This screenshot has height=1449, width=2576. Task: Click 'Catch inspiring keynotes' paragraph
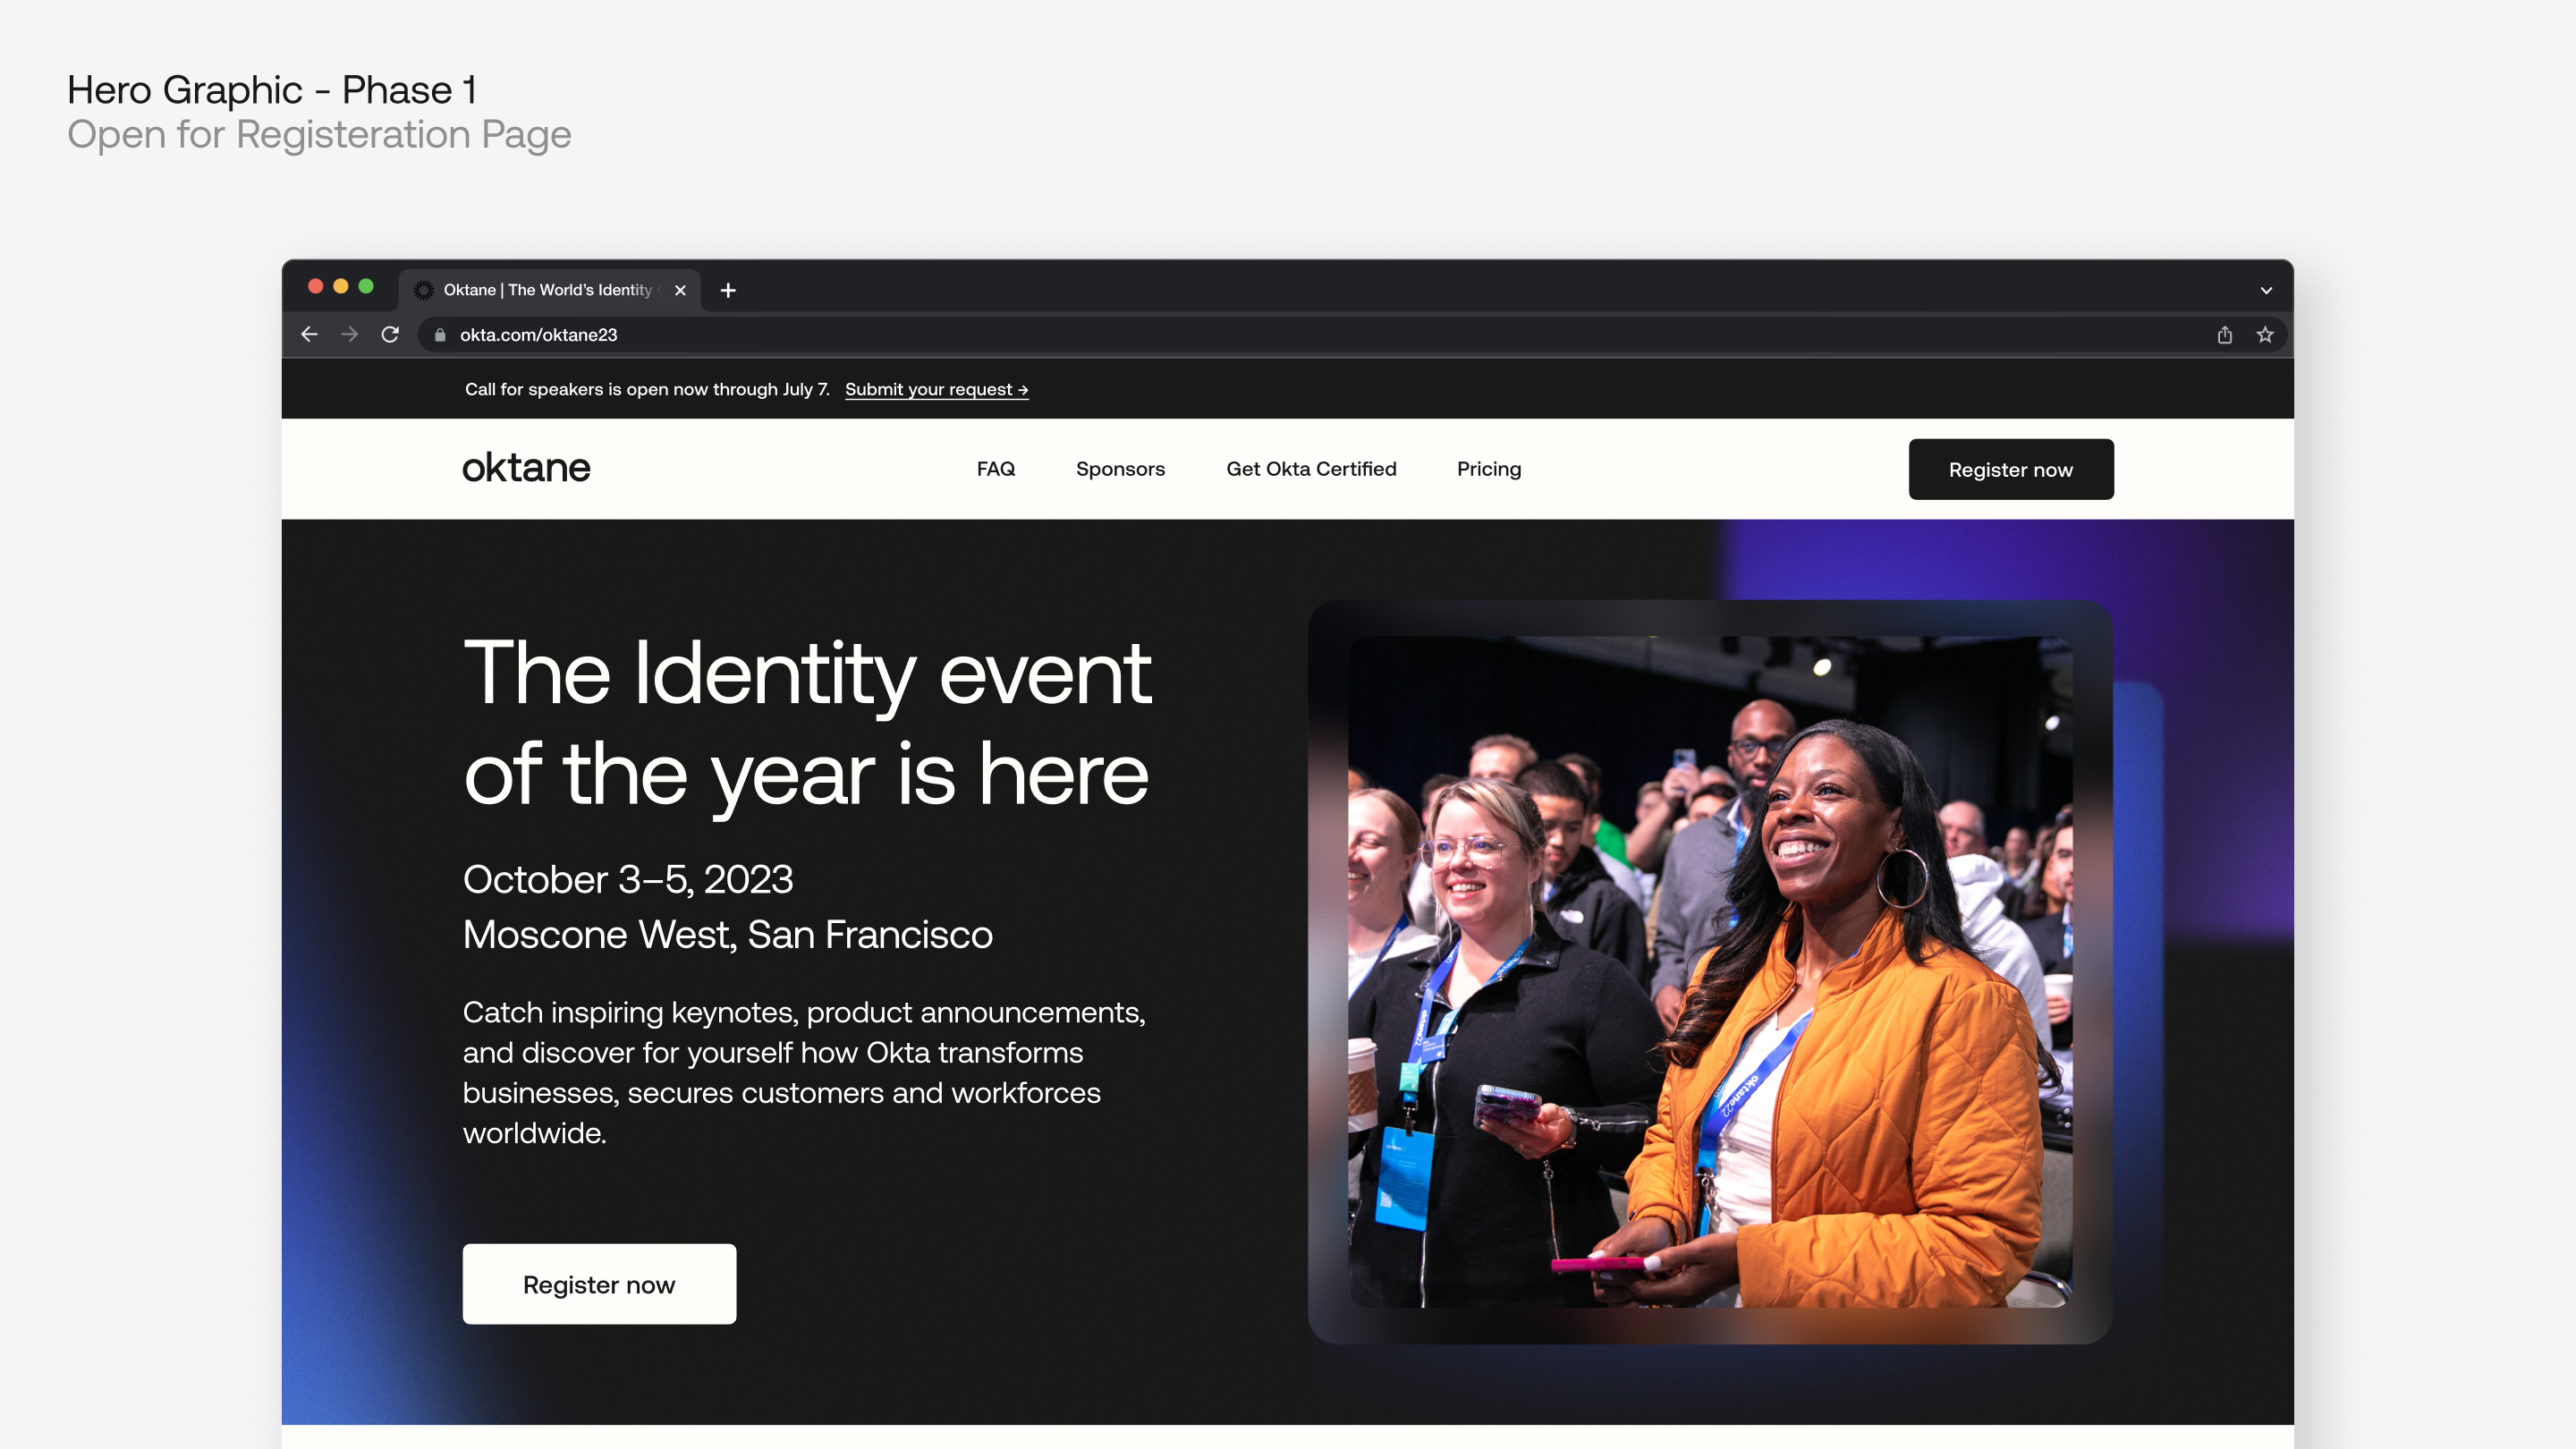point(804,1072)
